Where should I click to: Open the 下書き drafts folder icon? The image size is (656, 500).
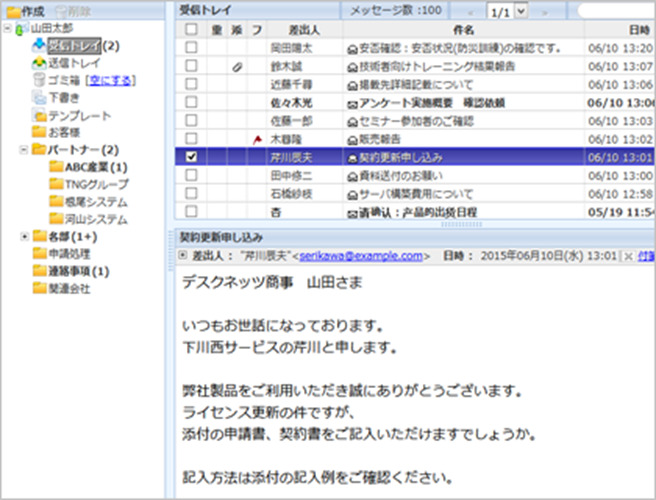click(37, 97)
